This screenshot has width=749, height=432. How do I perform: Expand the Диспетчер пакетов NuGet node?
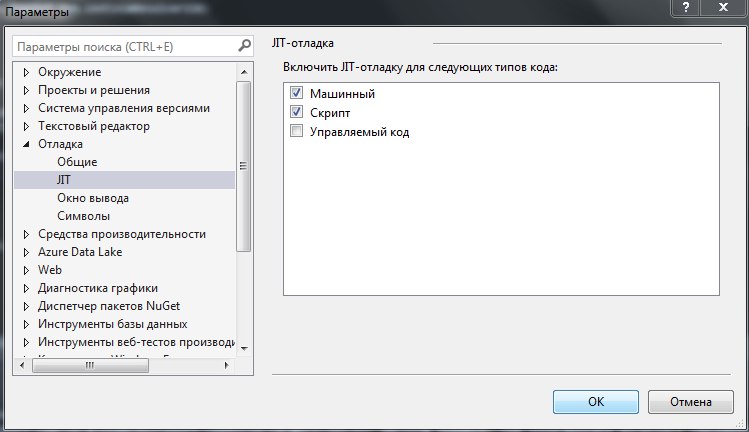26,306
